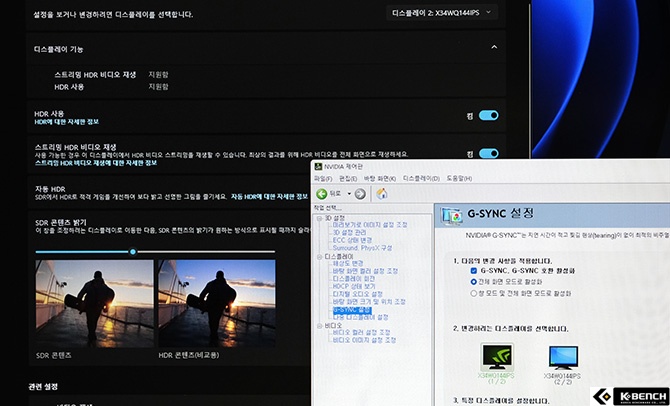Select the green NVIDIA monitor X34WQ144IPS (1/2)
This screenshot has width=670, height=406.
point(497,357)
